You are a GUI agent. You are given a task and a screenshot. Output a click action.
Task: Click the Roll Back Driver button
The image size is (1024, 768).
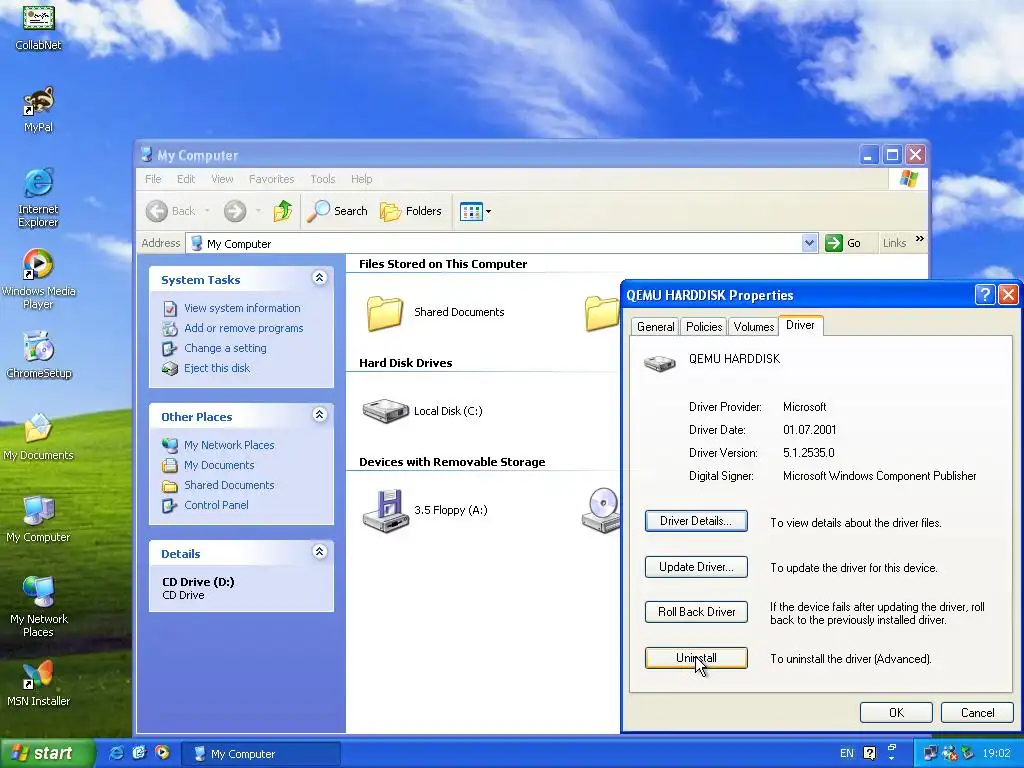click(696, 612)
